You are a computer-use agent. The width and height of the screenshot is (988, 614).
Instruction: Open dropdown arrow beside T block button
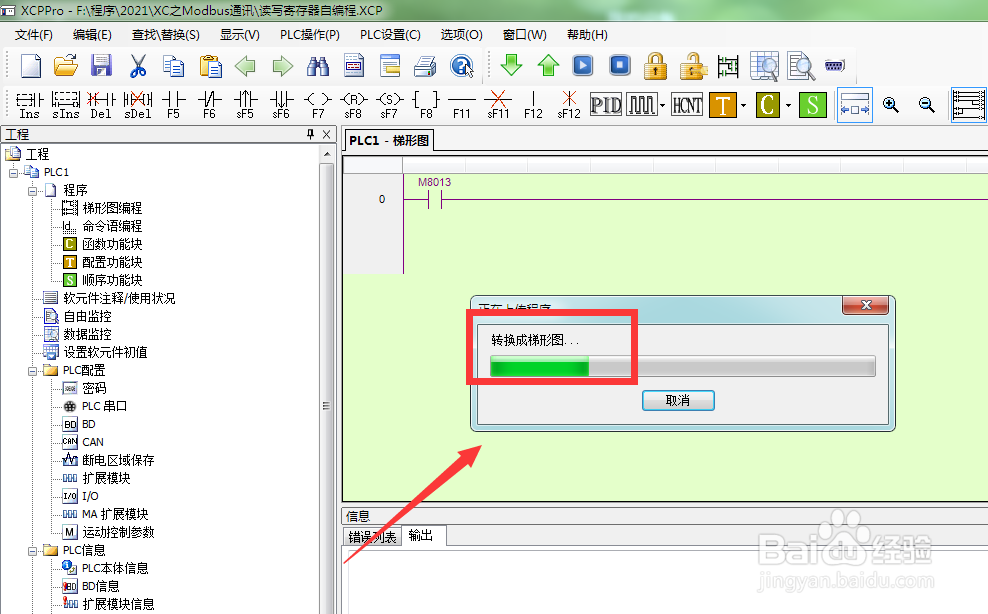[744, 105]
